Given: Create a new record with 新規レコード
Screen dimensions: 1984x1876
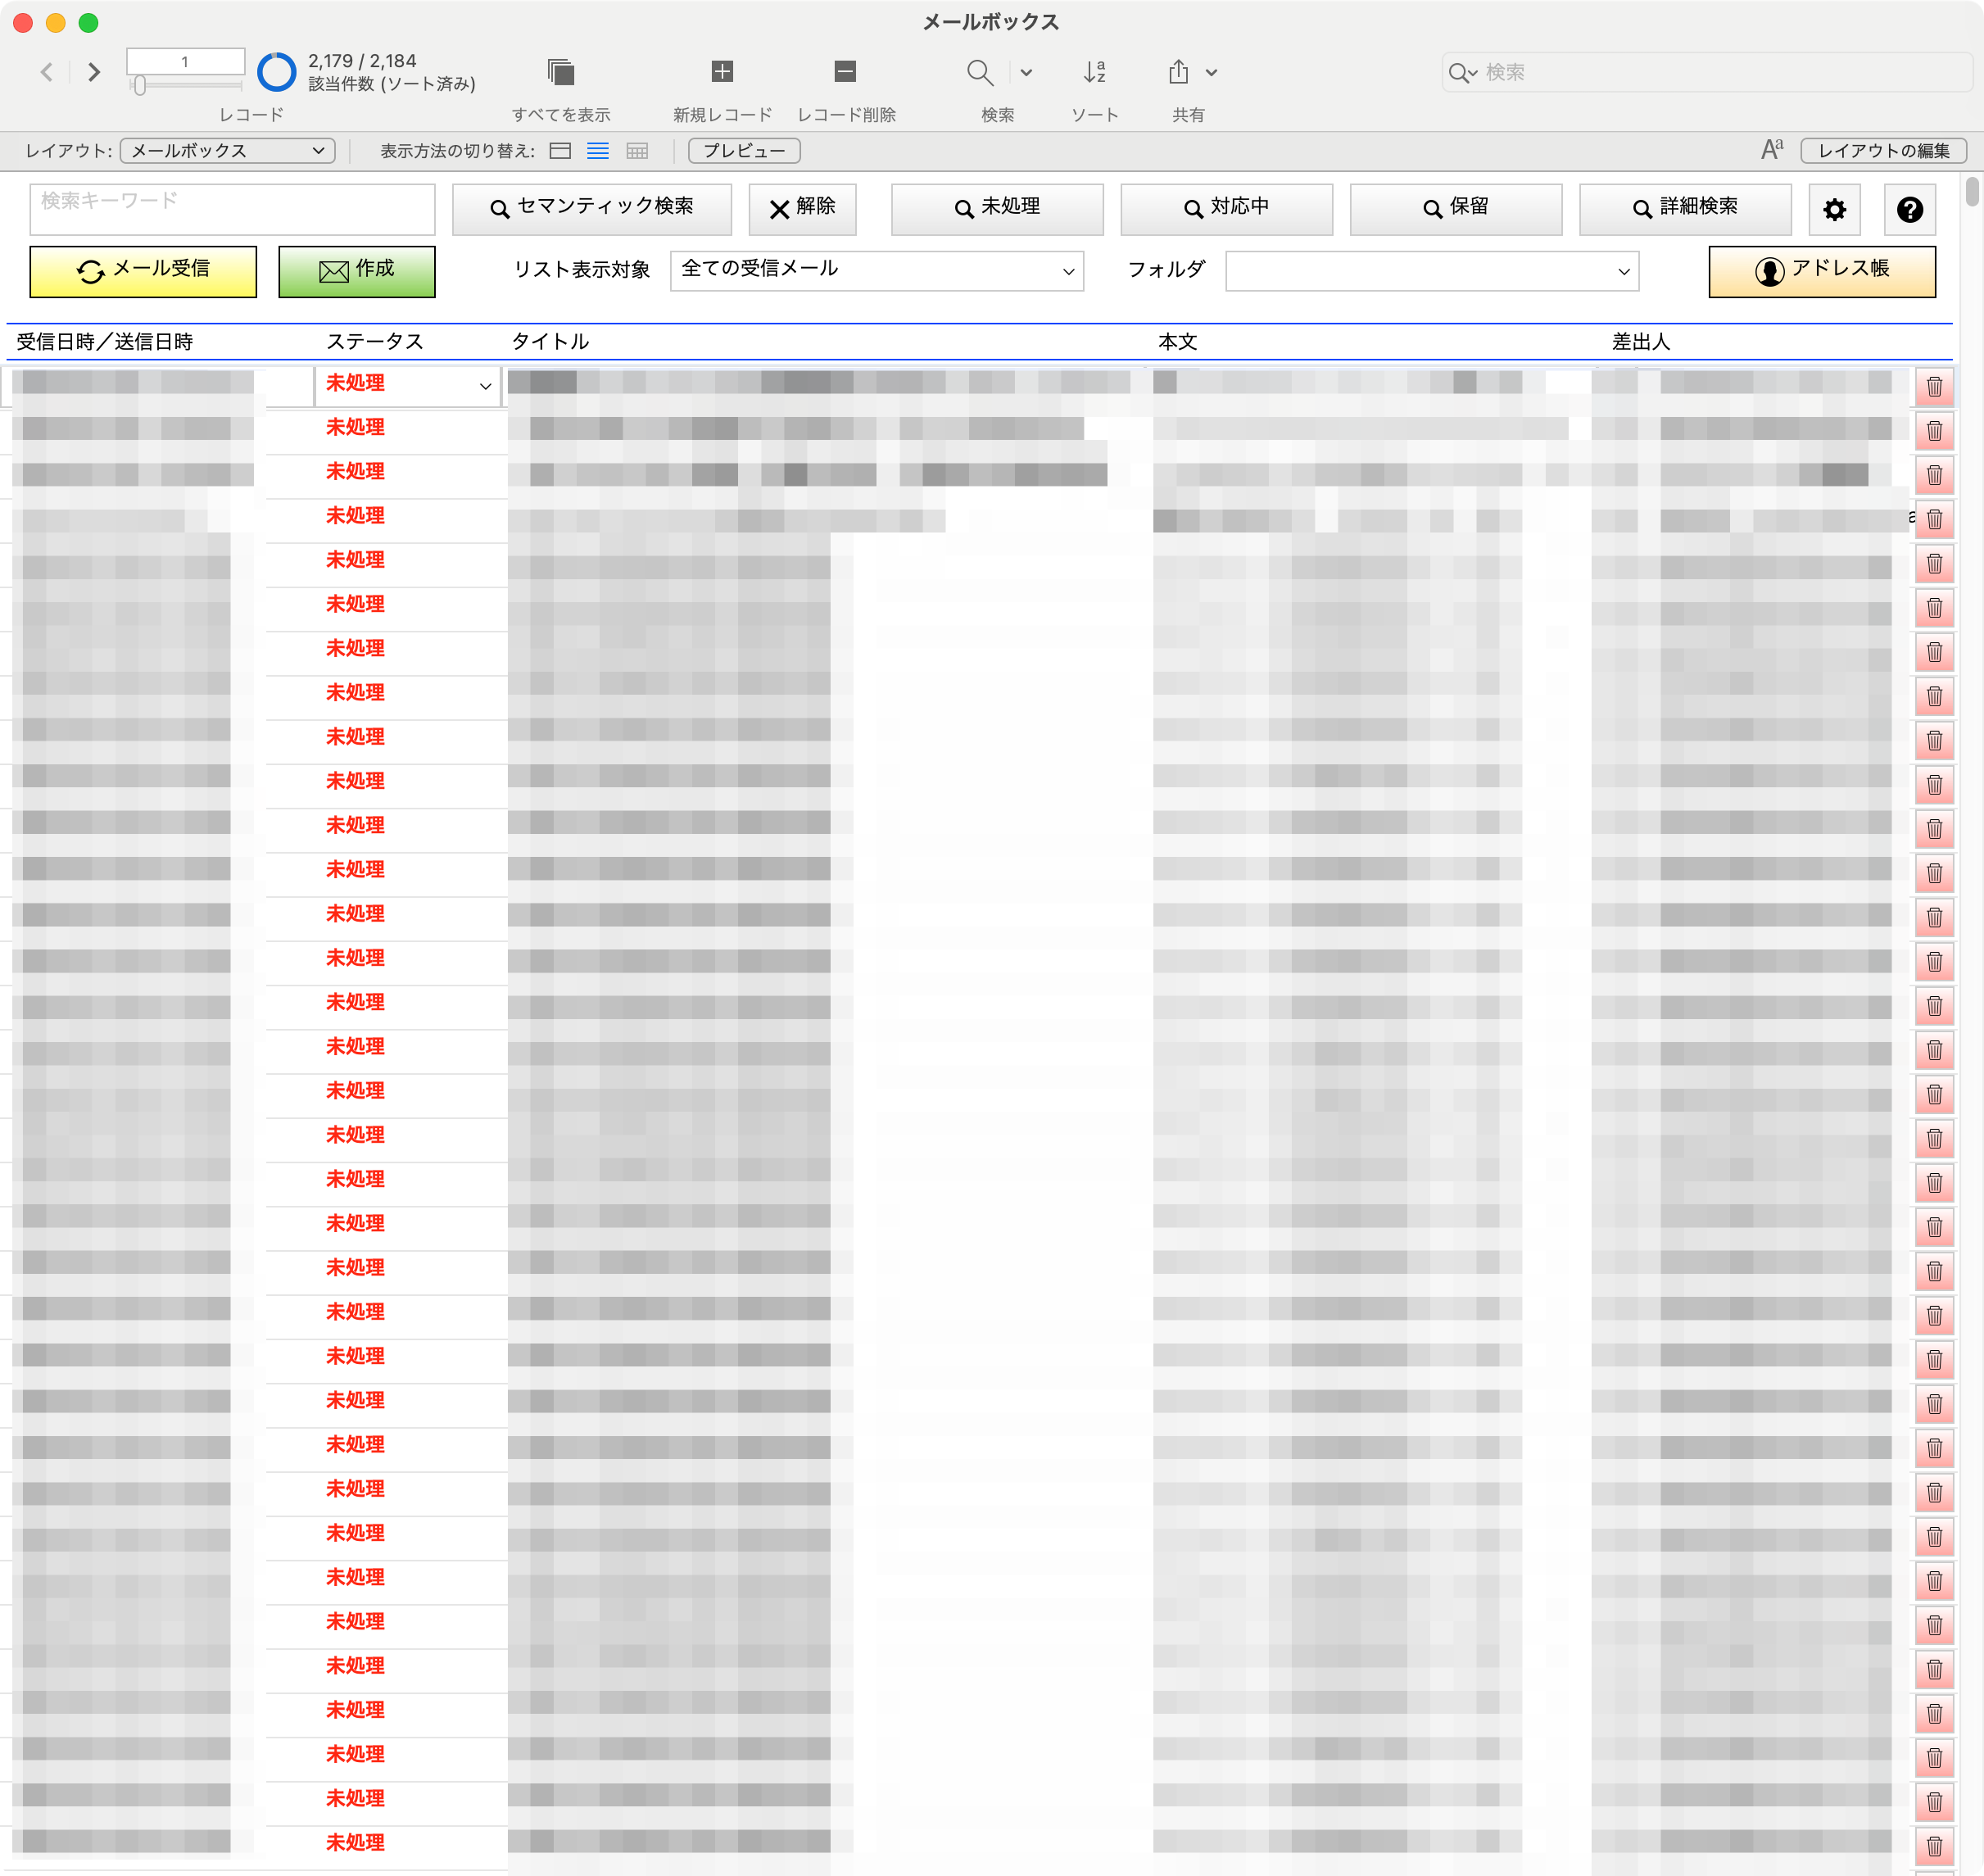Looking at the screenshot, I should coord(722,71).
